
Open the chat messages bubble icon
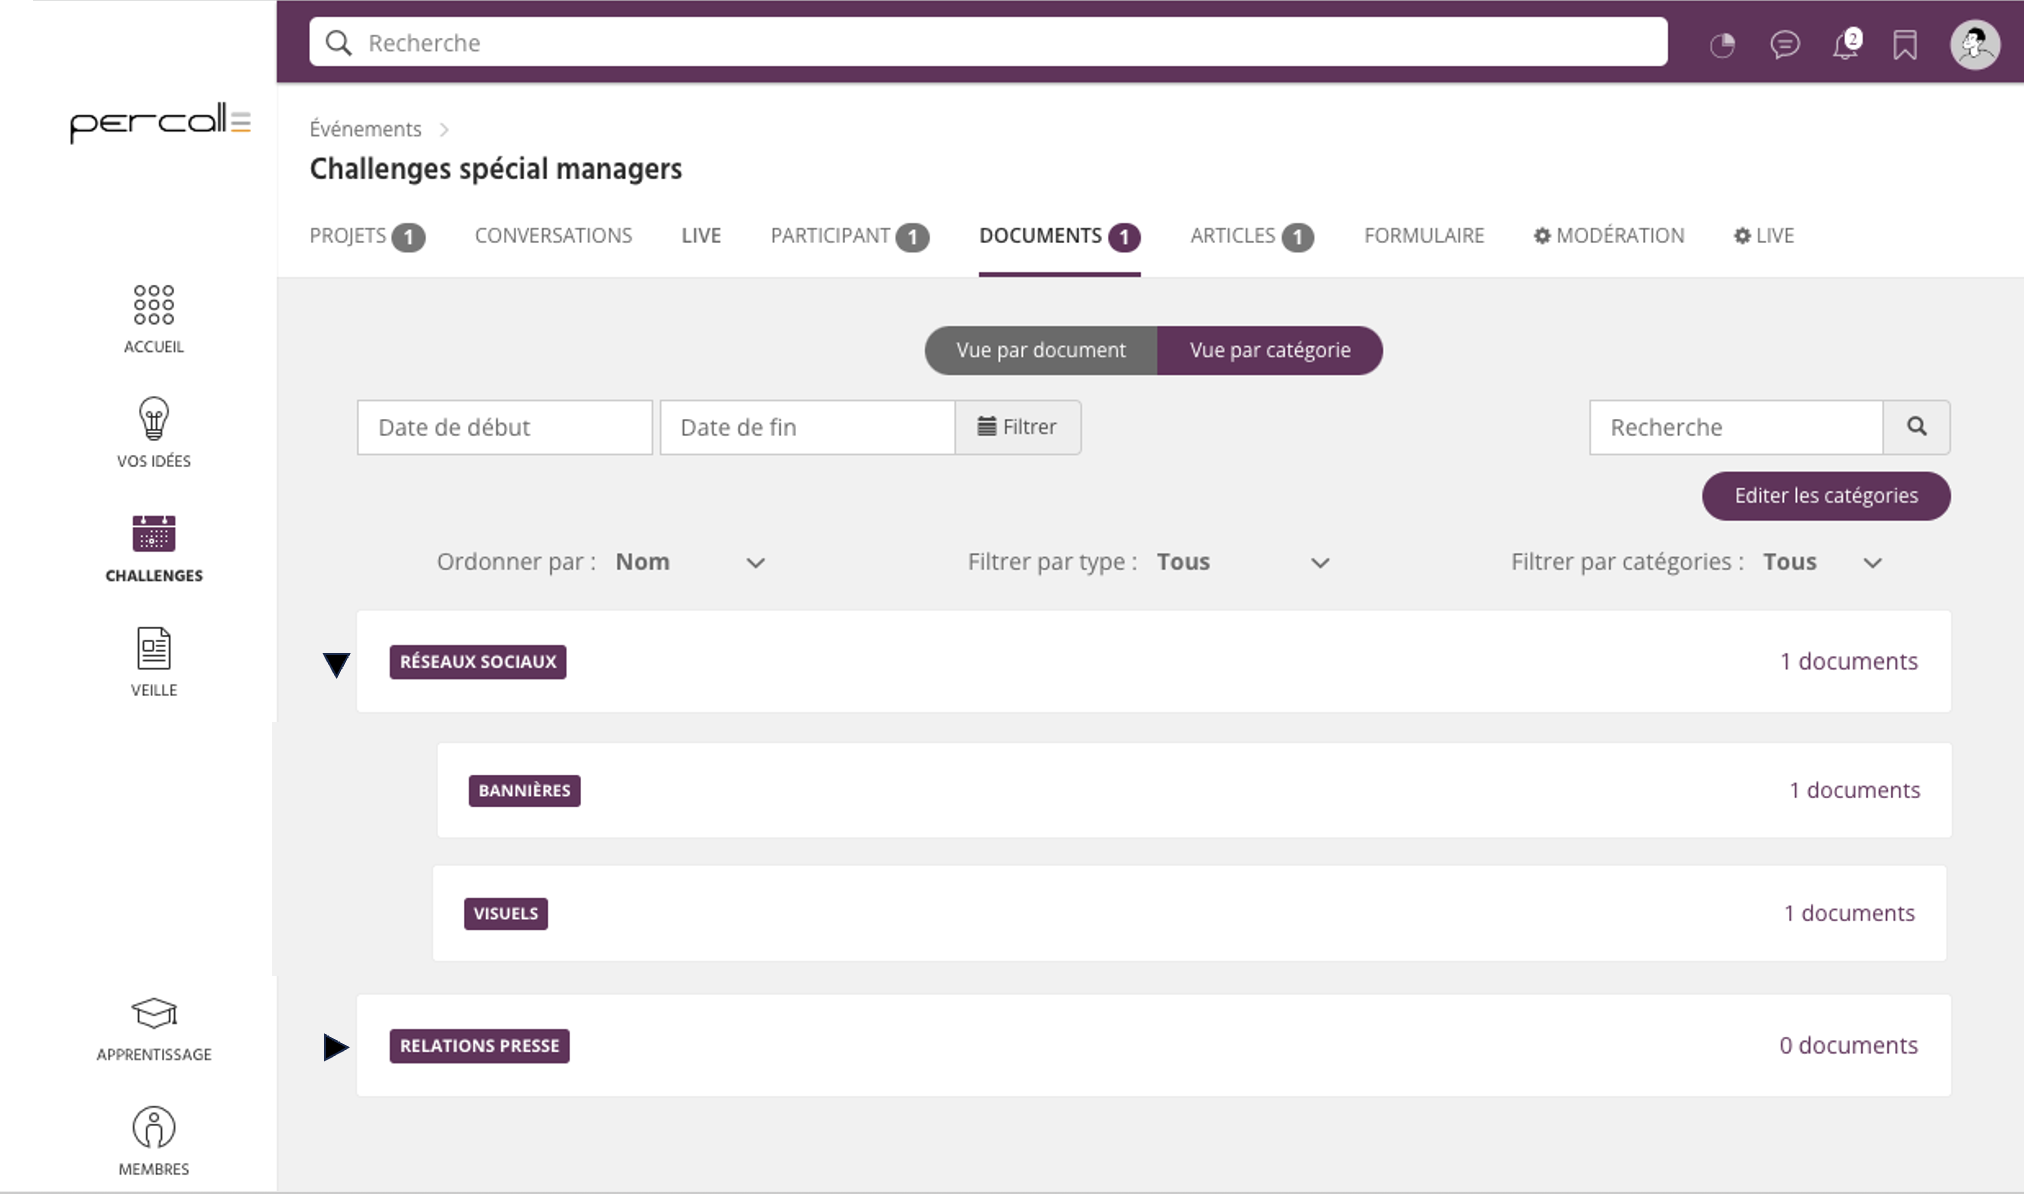click(x=1785, y=45)
